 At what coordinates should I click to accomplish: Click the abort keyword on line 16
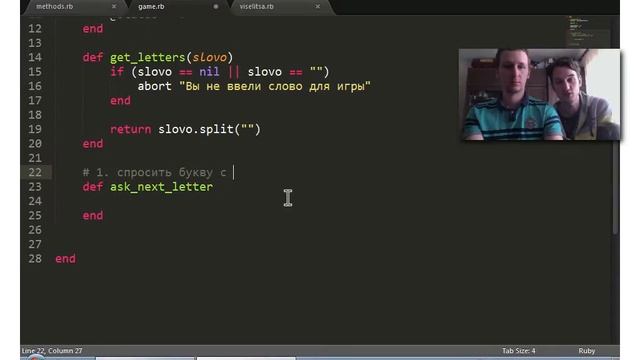[154, 87]
